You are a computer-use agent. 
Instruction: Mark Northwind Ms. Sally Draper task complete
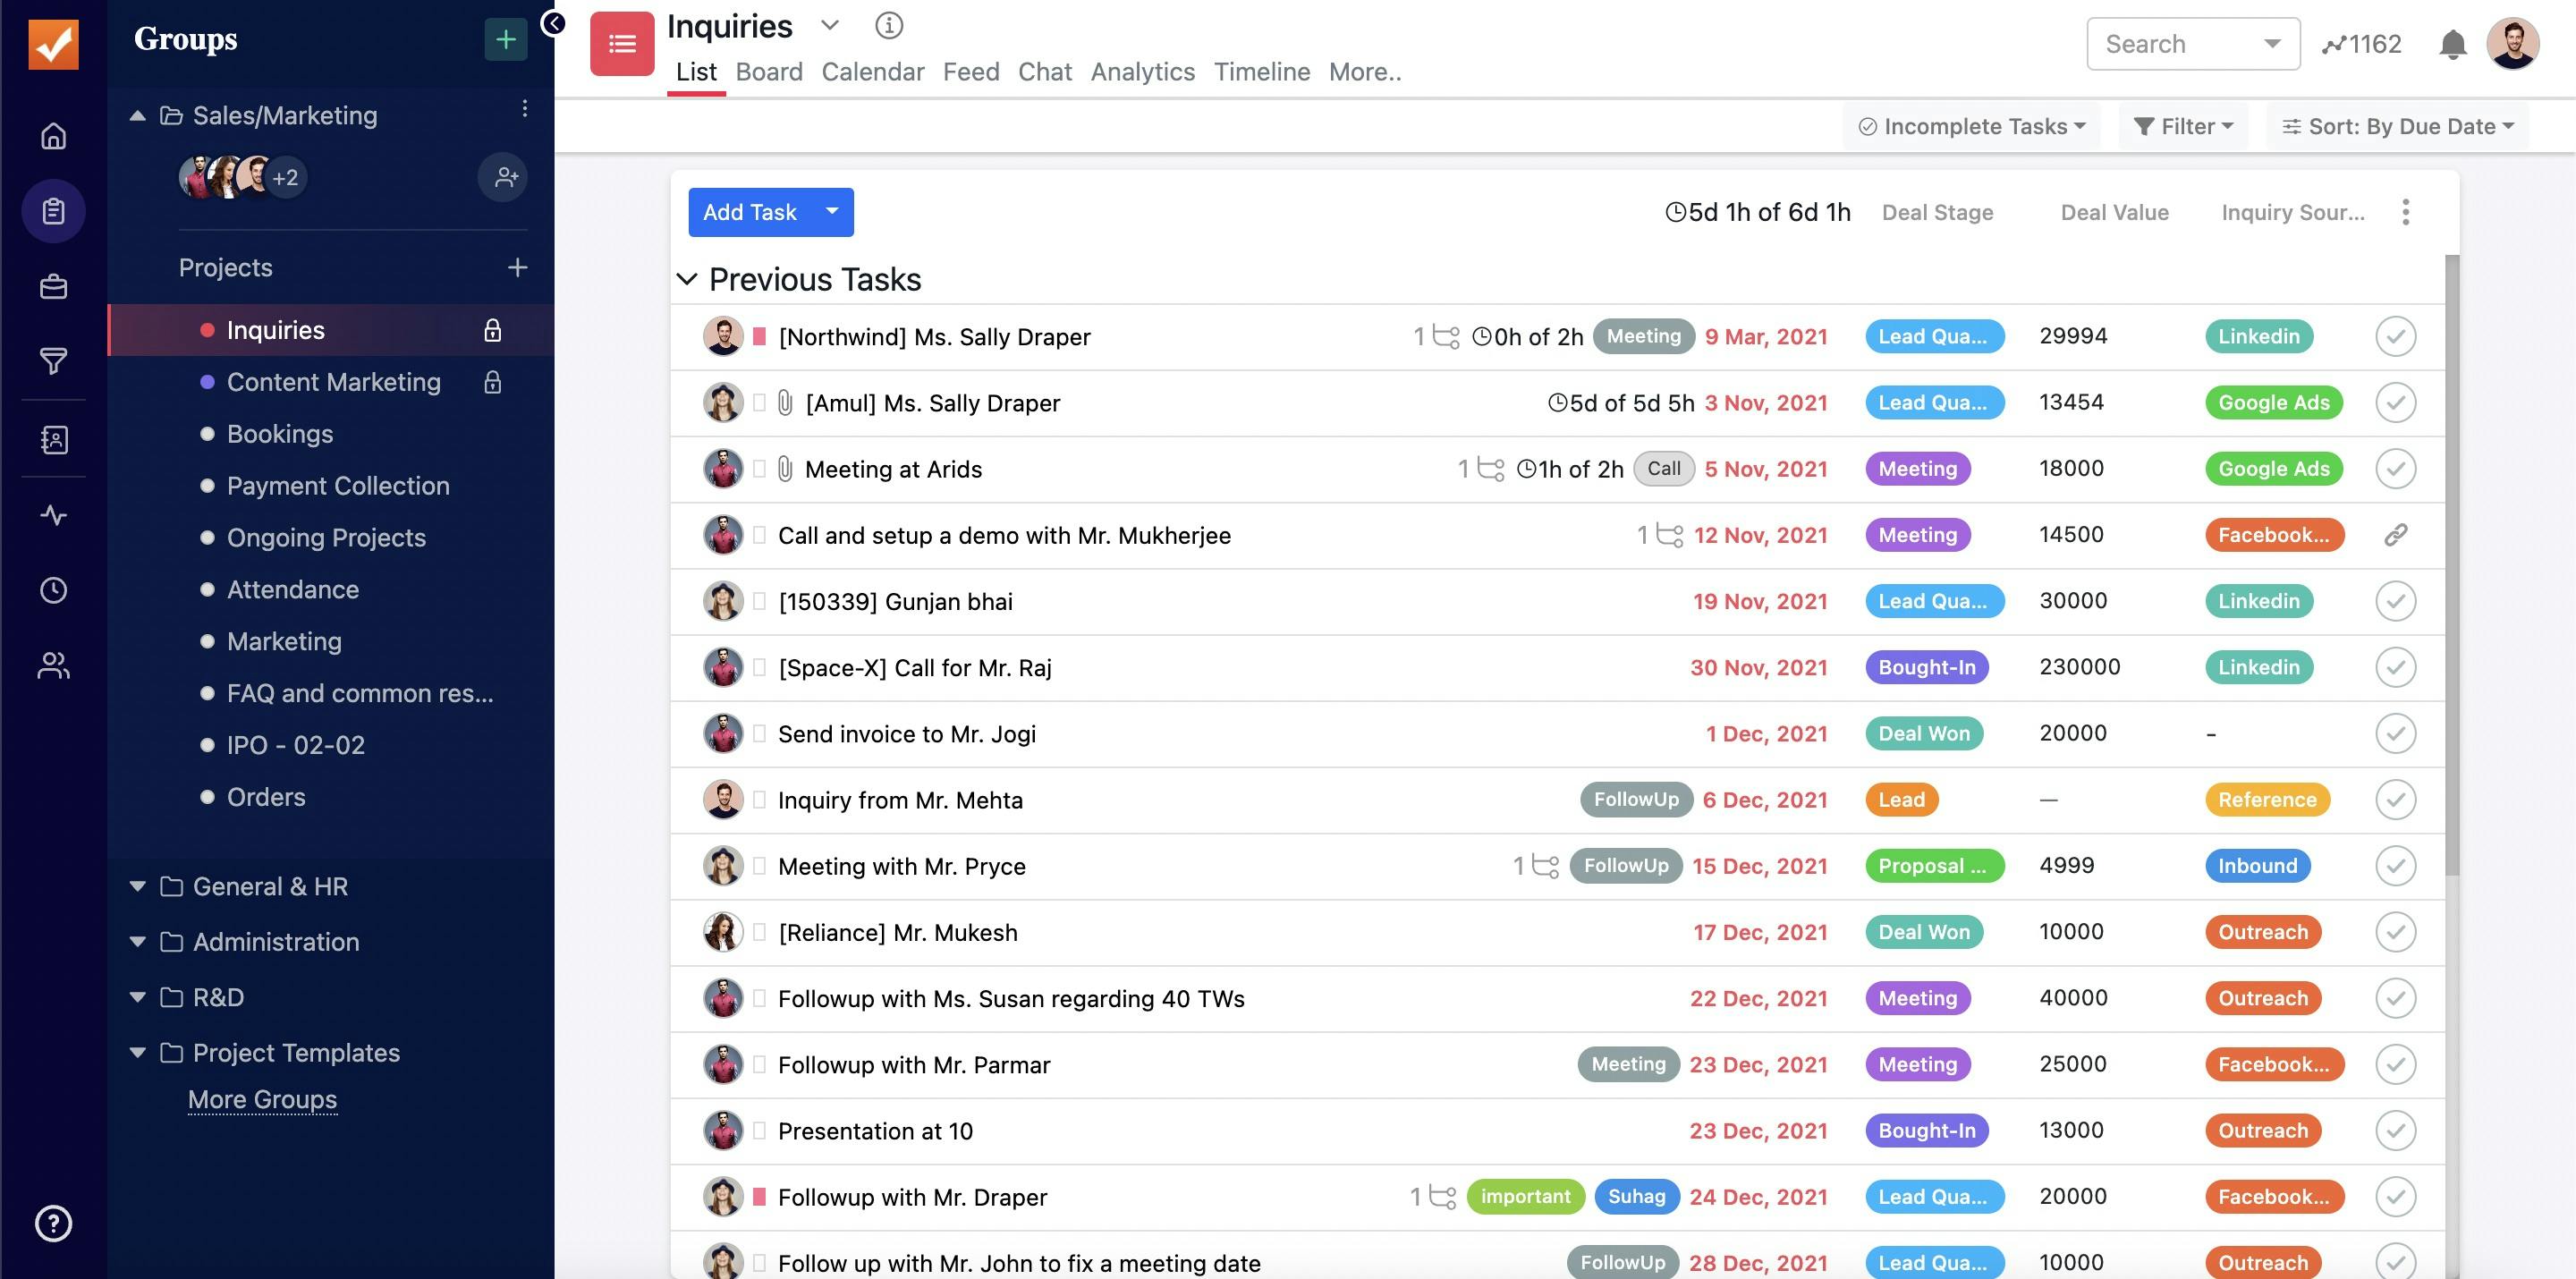(2395, 337)
